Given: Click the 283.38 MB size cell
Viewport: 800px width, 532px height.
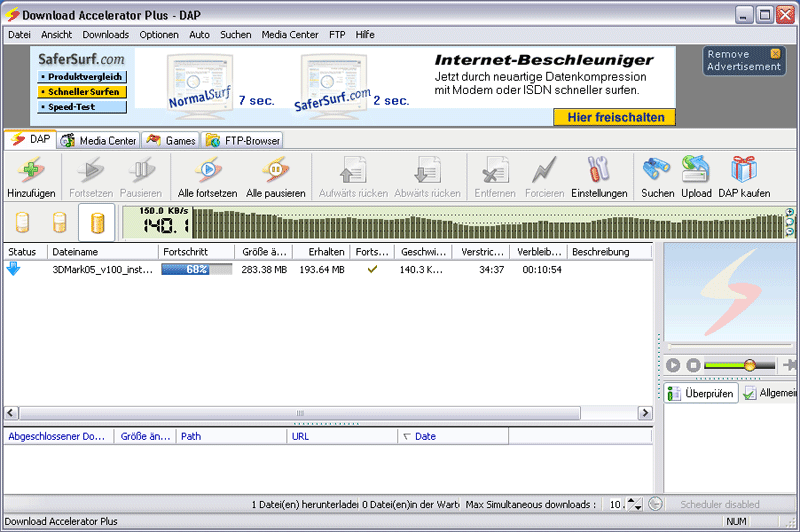Looking at the screenshot, I should 264,269.
